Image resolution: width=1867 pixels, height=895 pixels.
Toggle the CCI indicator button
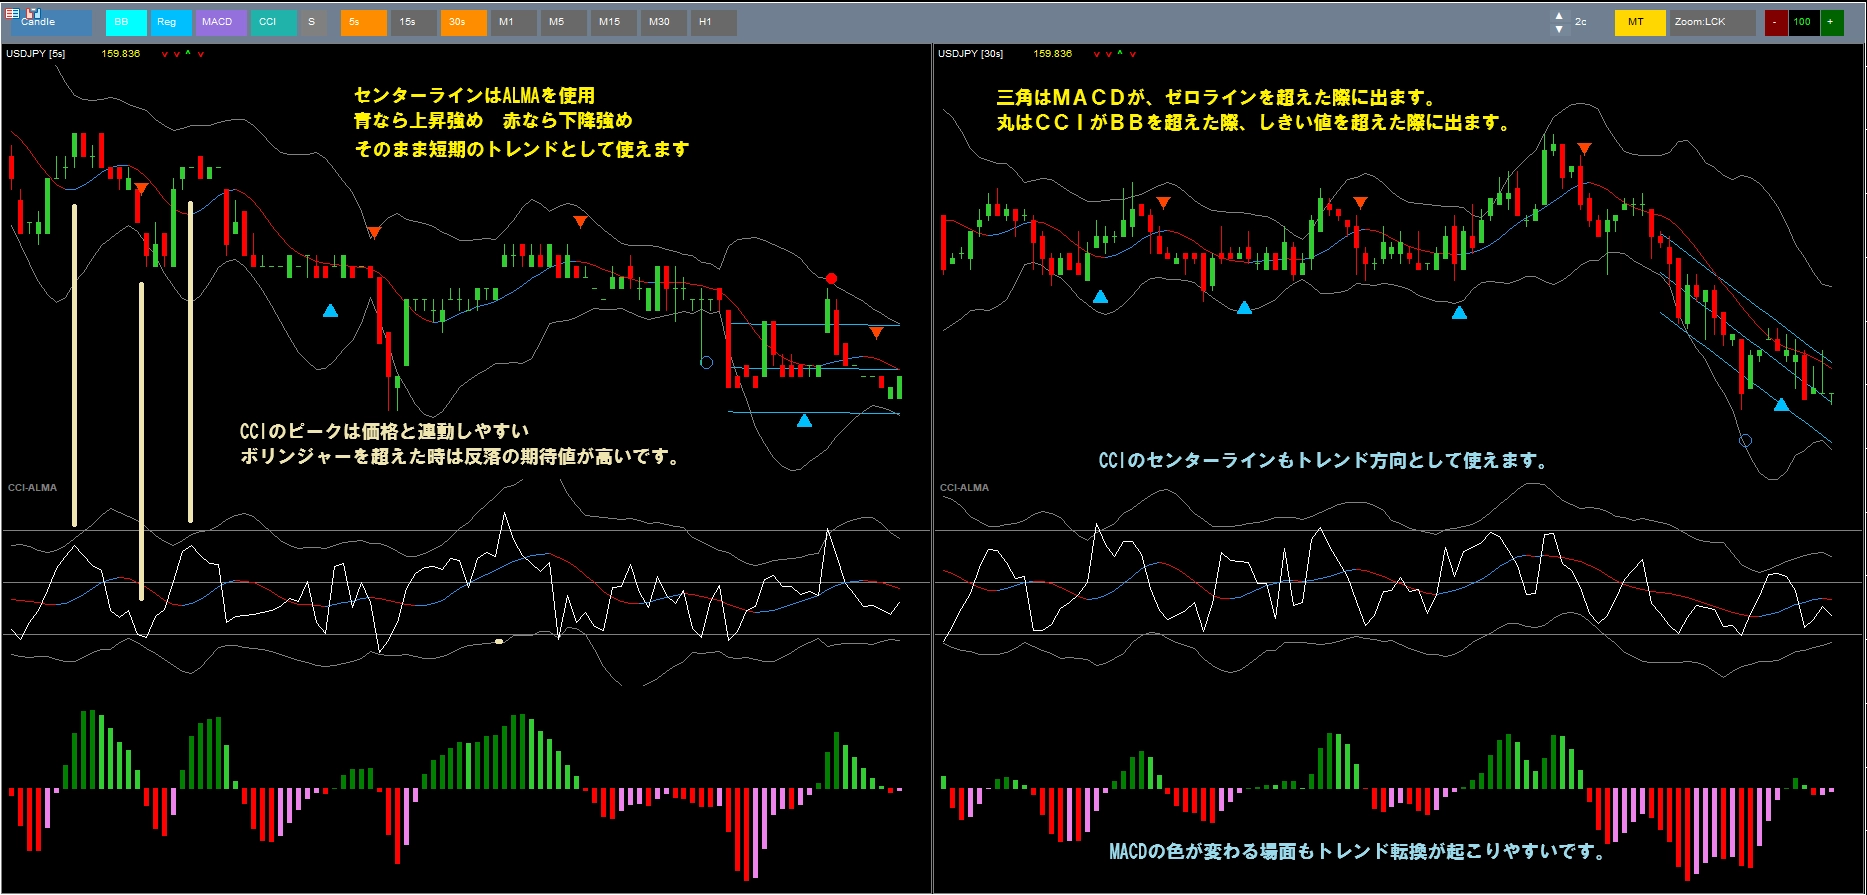click(x=274, y=23)
